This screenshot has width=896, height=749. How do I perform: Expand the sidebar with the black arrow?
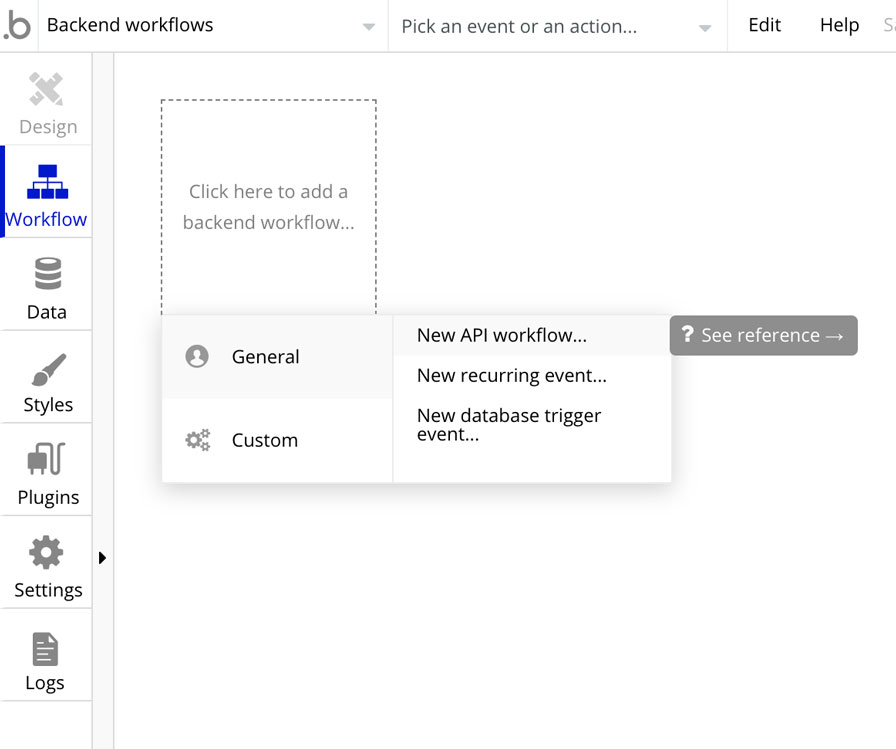(102, 558)
